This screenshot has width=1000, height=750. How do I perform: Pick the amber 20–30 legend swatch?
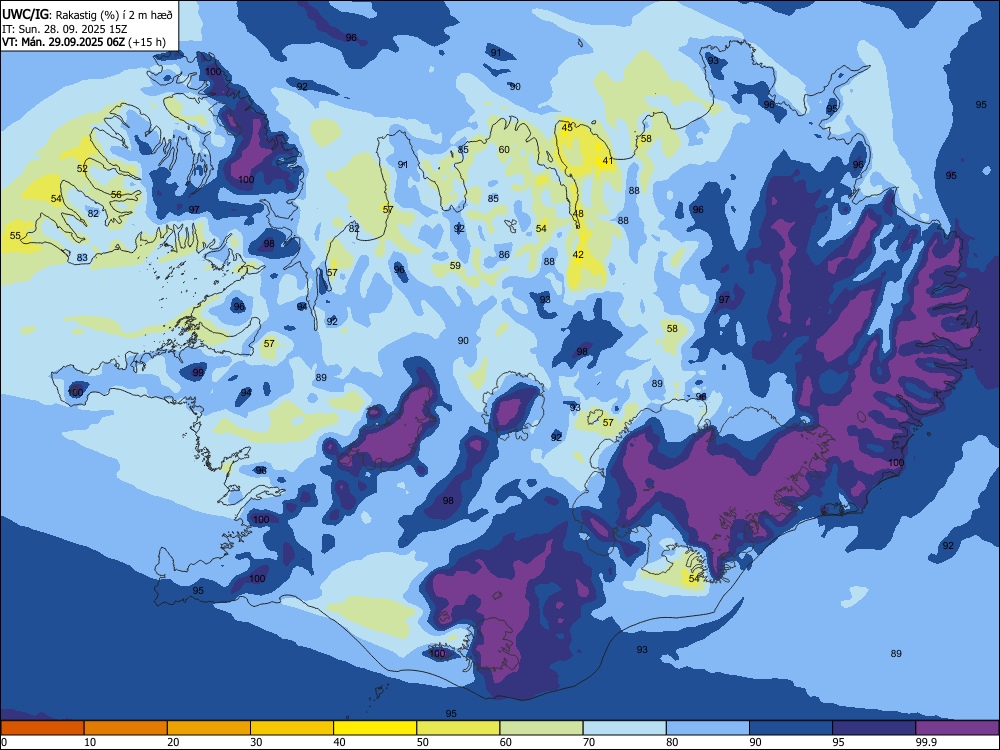click(209, 728)
